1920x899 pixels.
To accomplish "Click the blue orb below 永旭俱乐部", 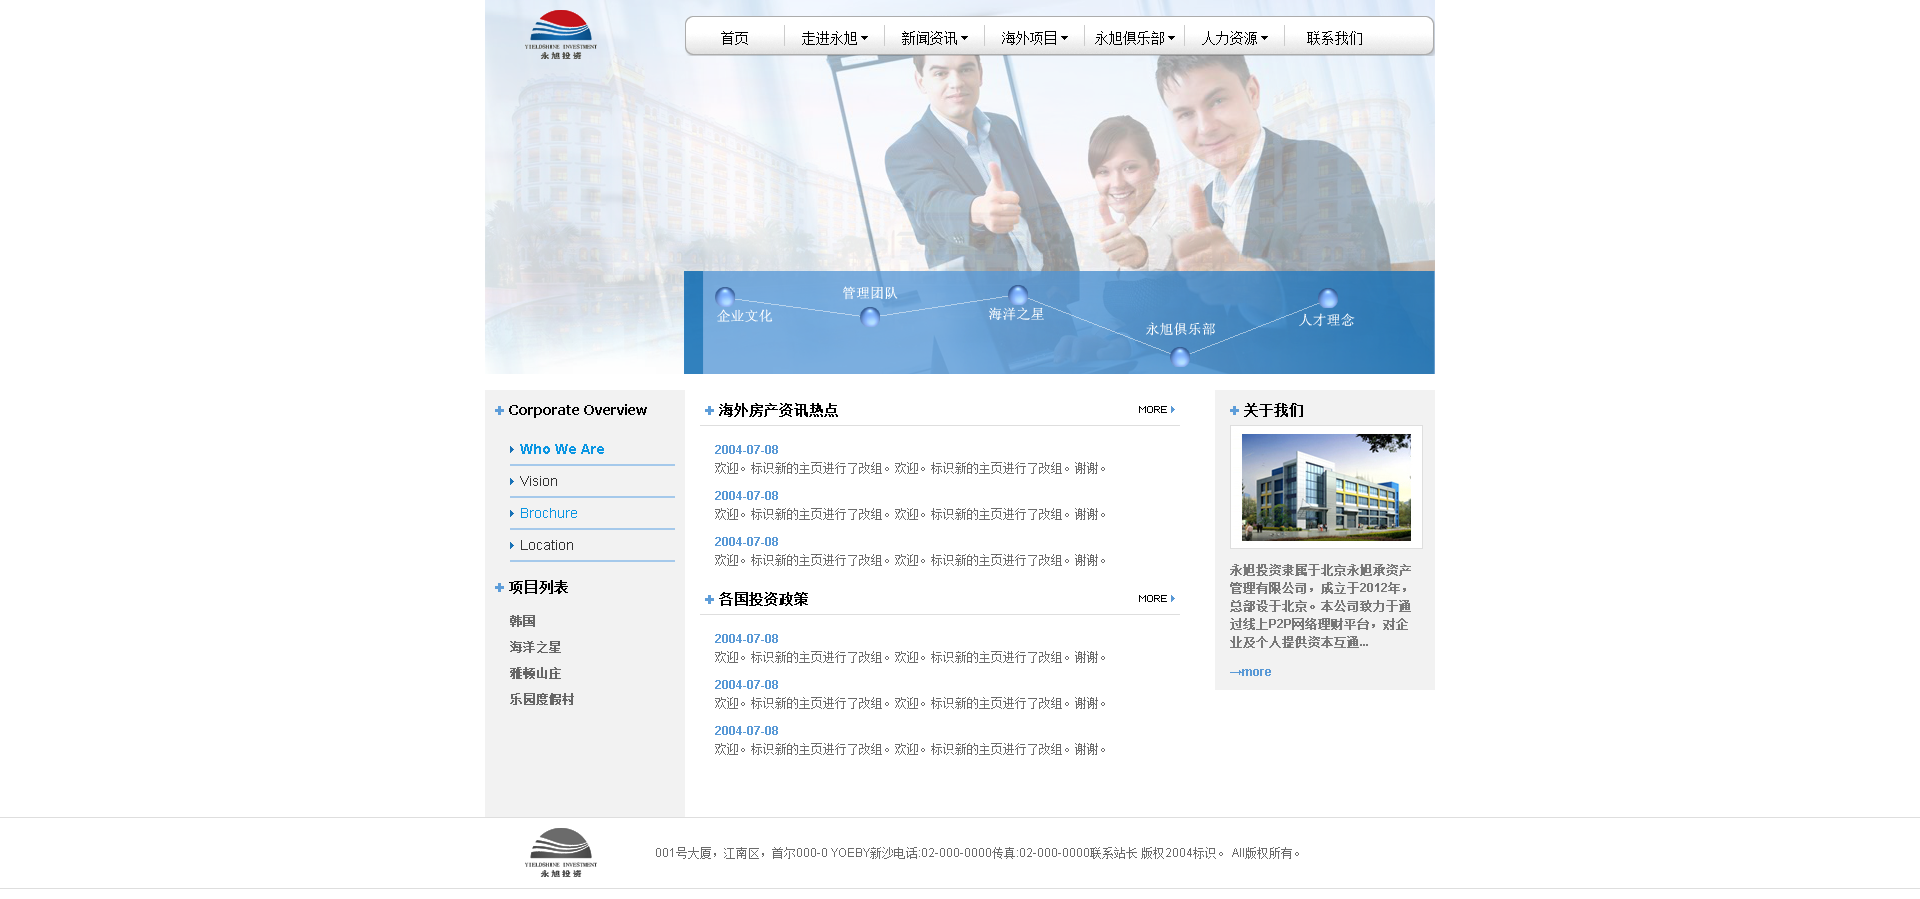I will [1180, 357].
